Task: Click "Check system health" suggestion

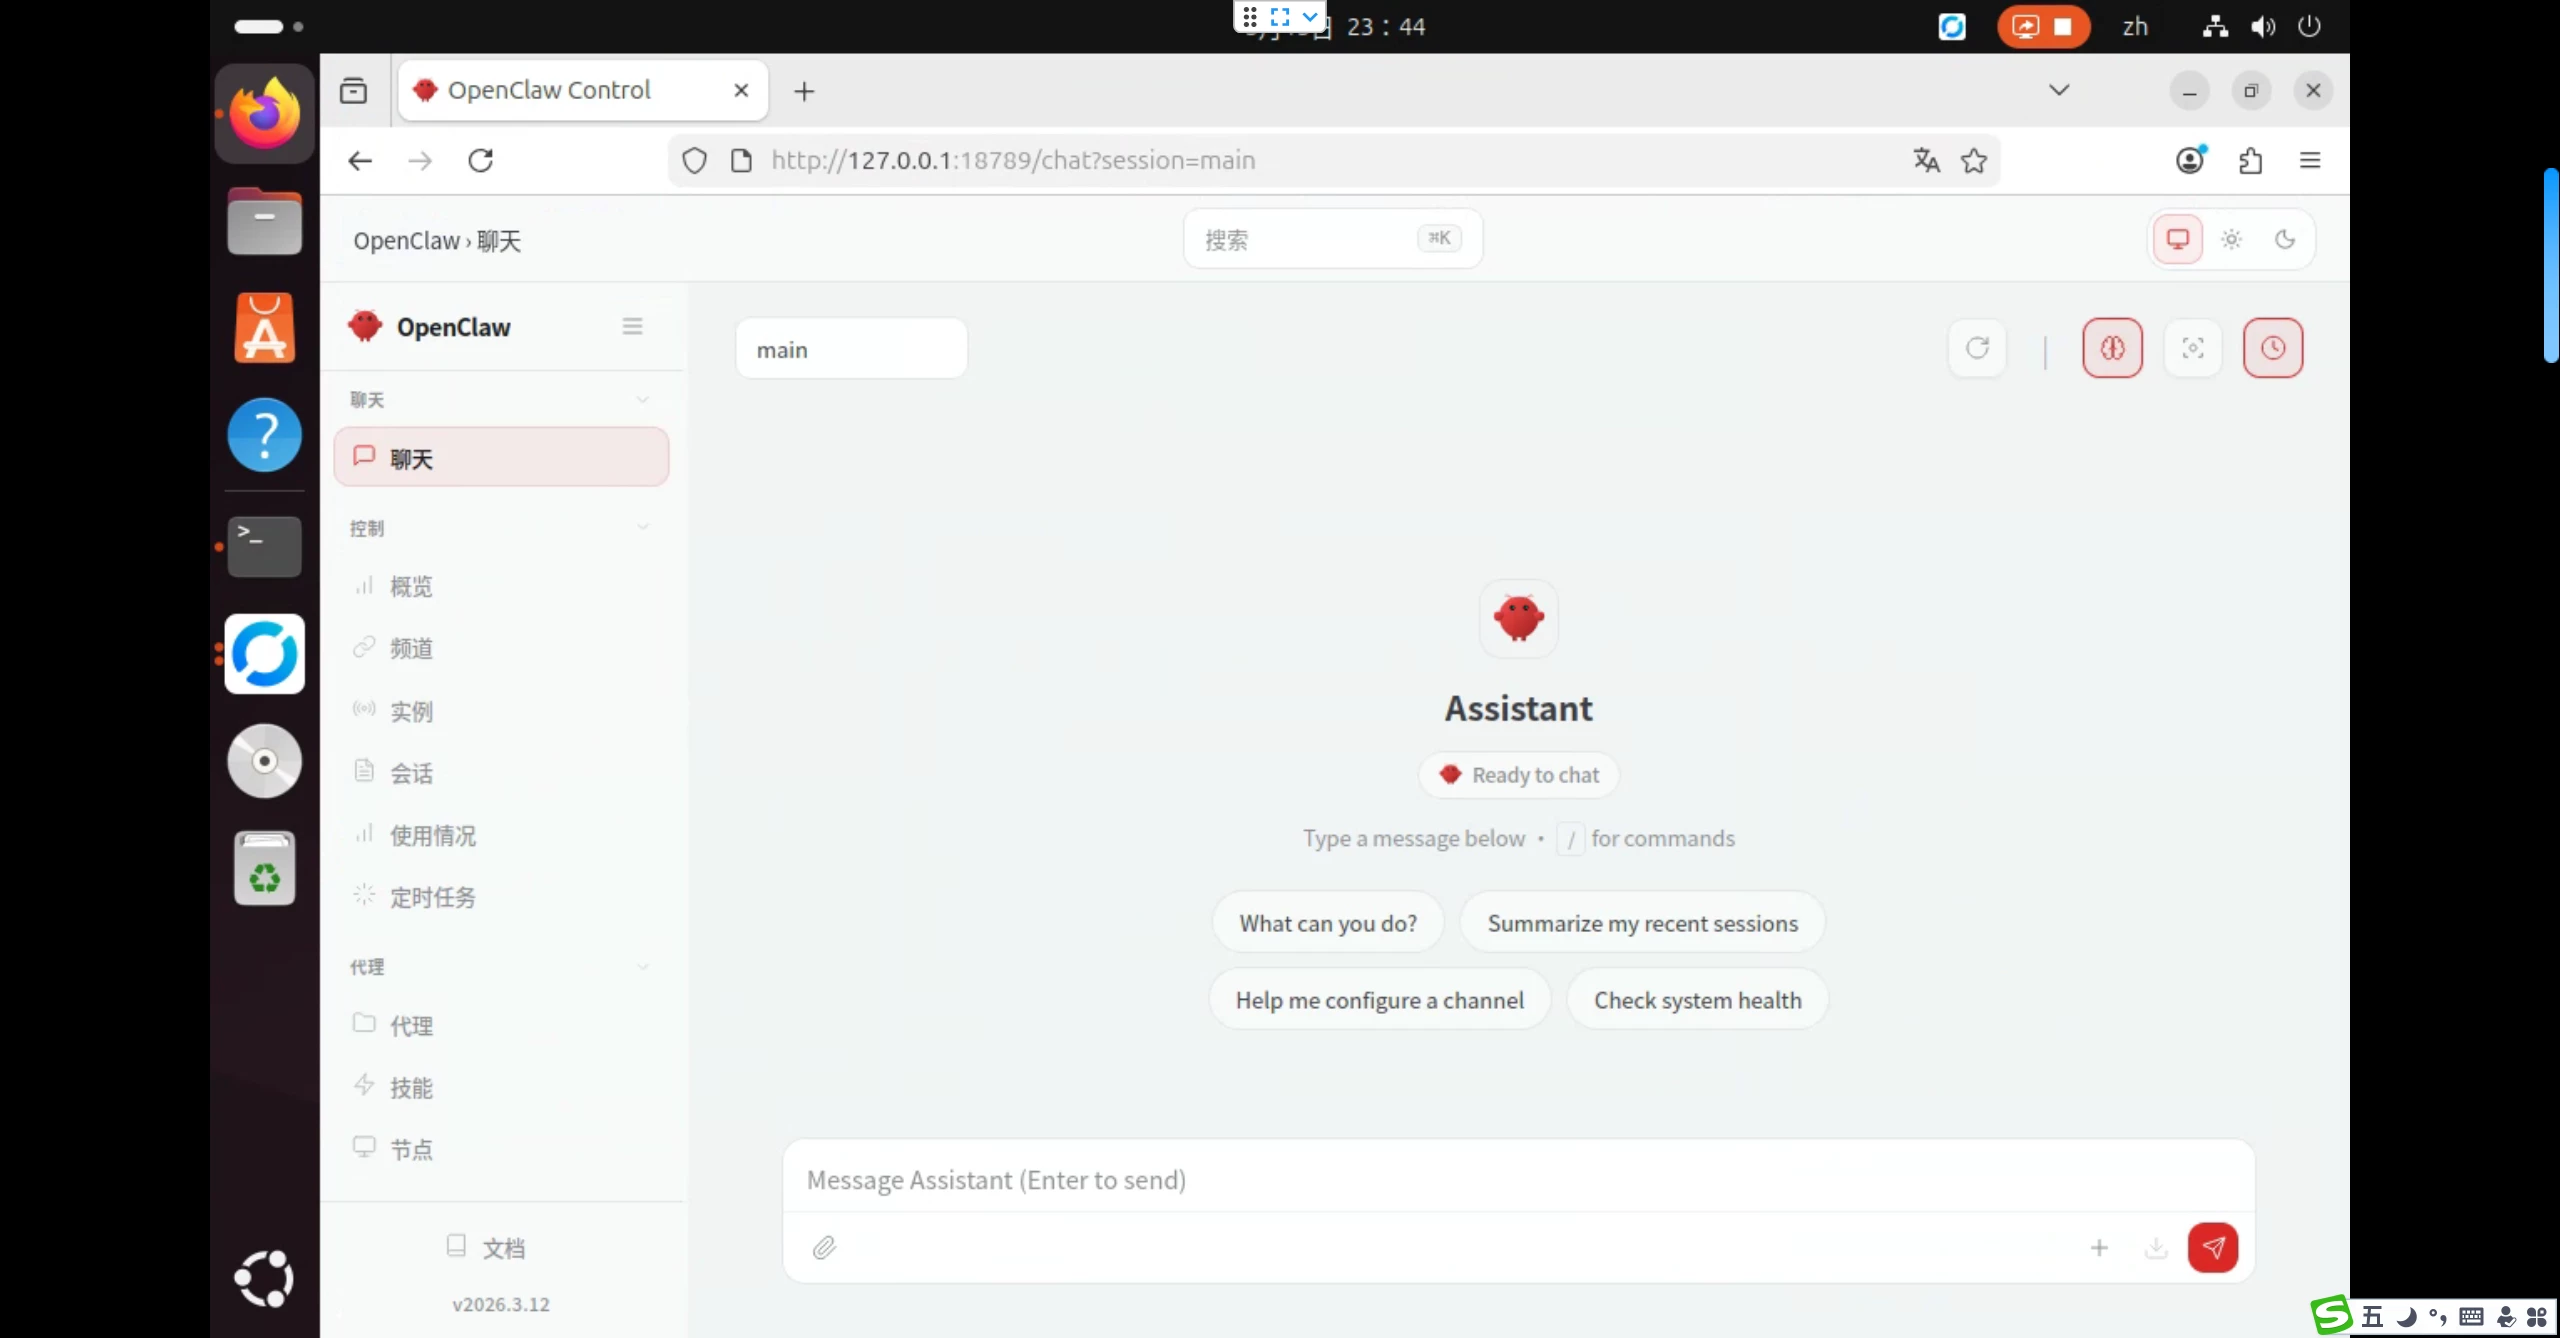Action: [x=1697, y=1000]
